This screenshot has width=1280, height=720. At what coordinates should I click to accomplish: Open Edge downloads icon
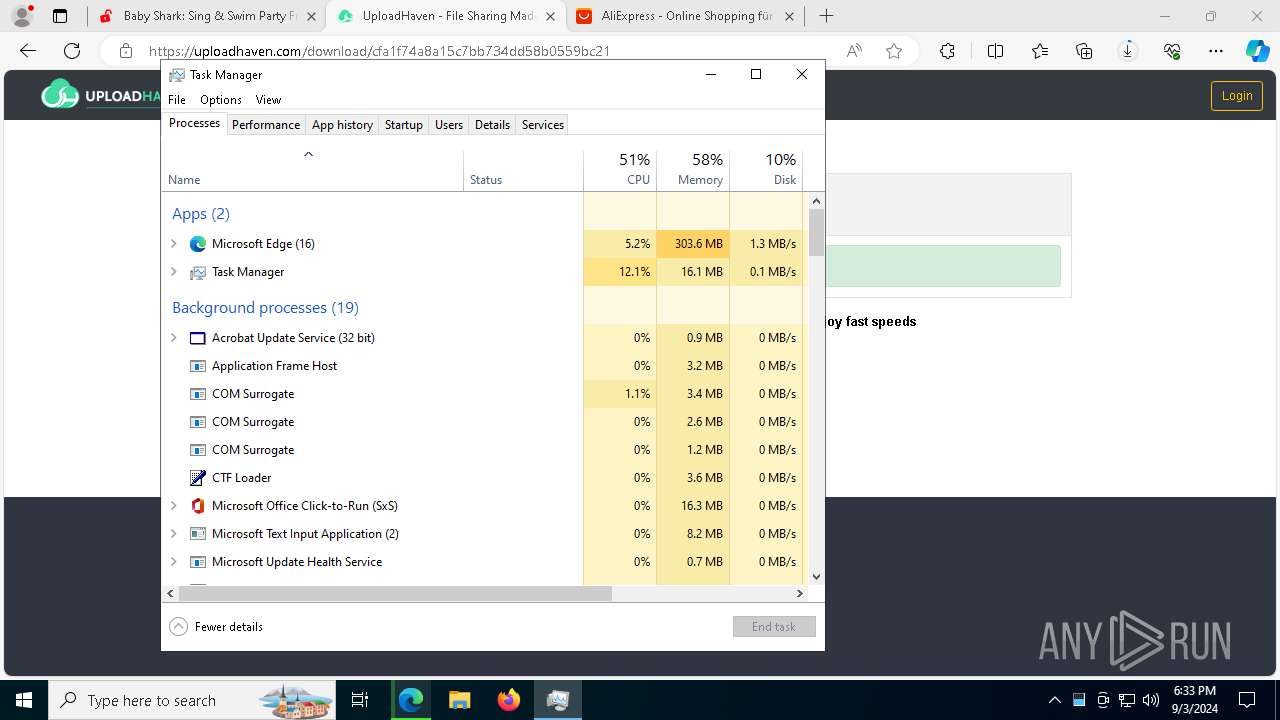[x=1128, y=51]
